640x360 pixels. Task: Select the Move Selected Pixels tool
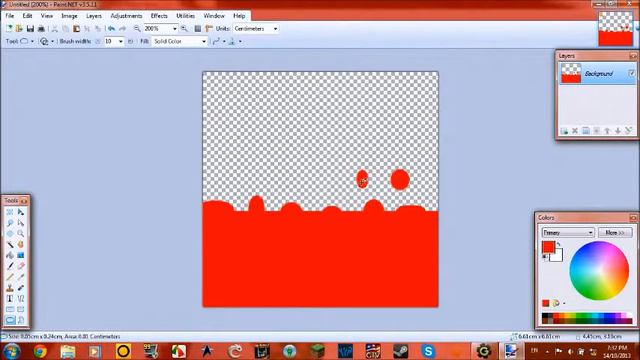(x=20, y=212)
